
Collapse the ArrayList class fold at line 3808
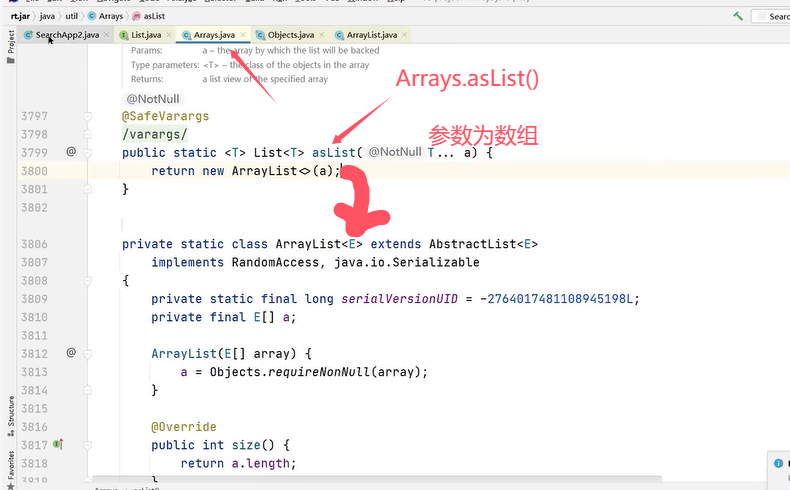(87, 281)
